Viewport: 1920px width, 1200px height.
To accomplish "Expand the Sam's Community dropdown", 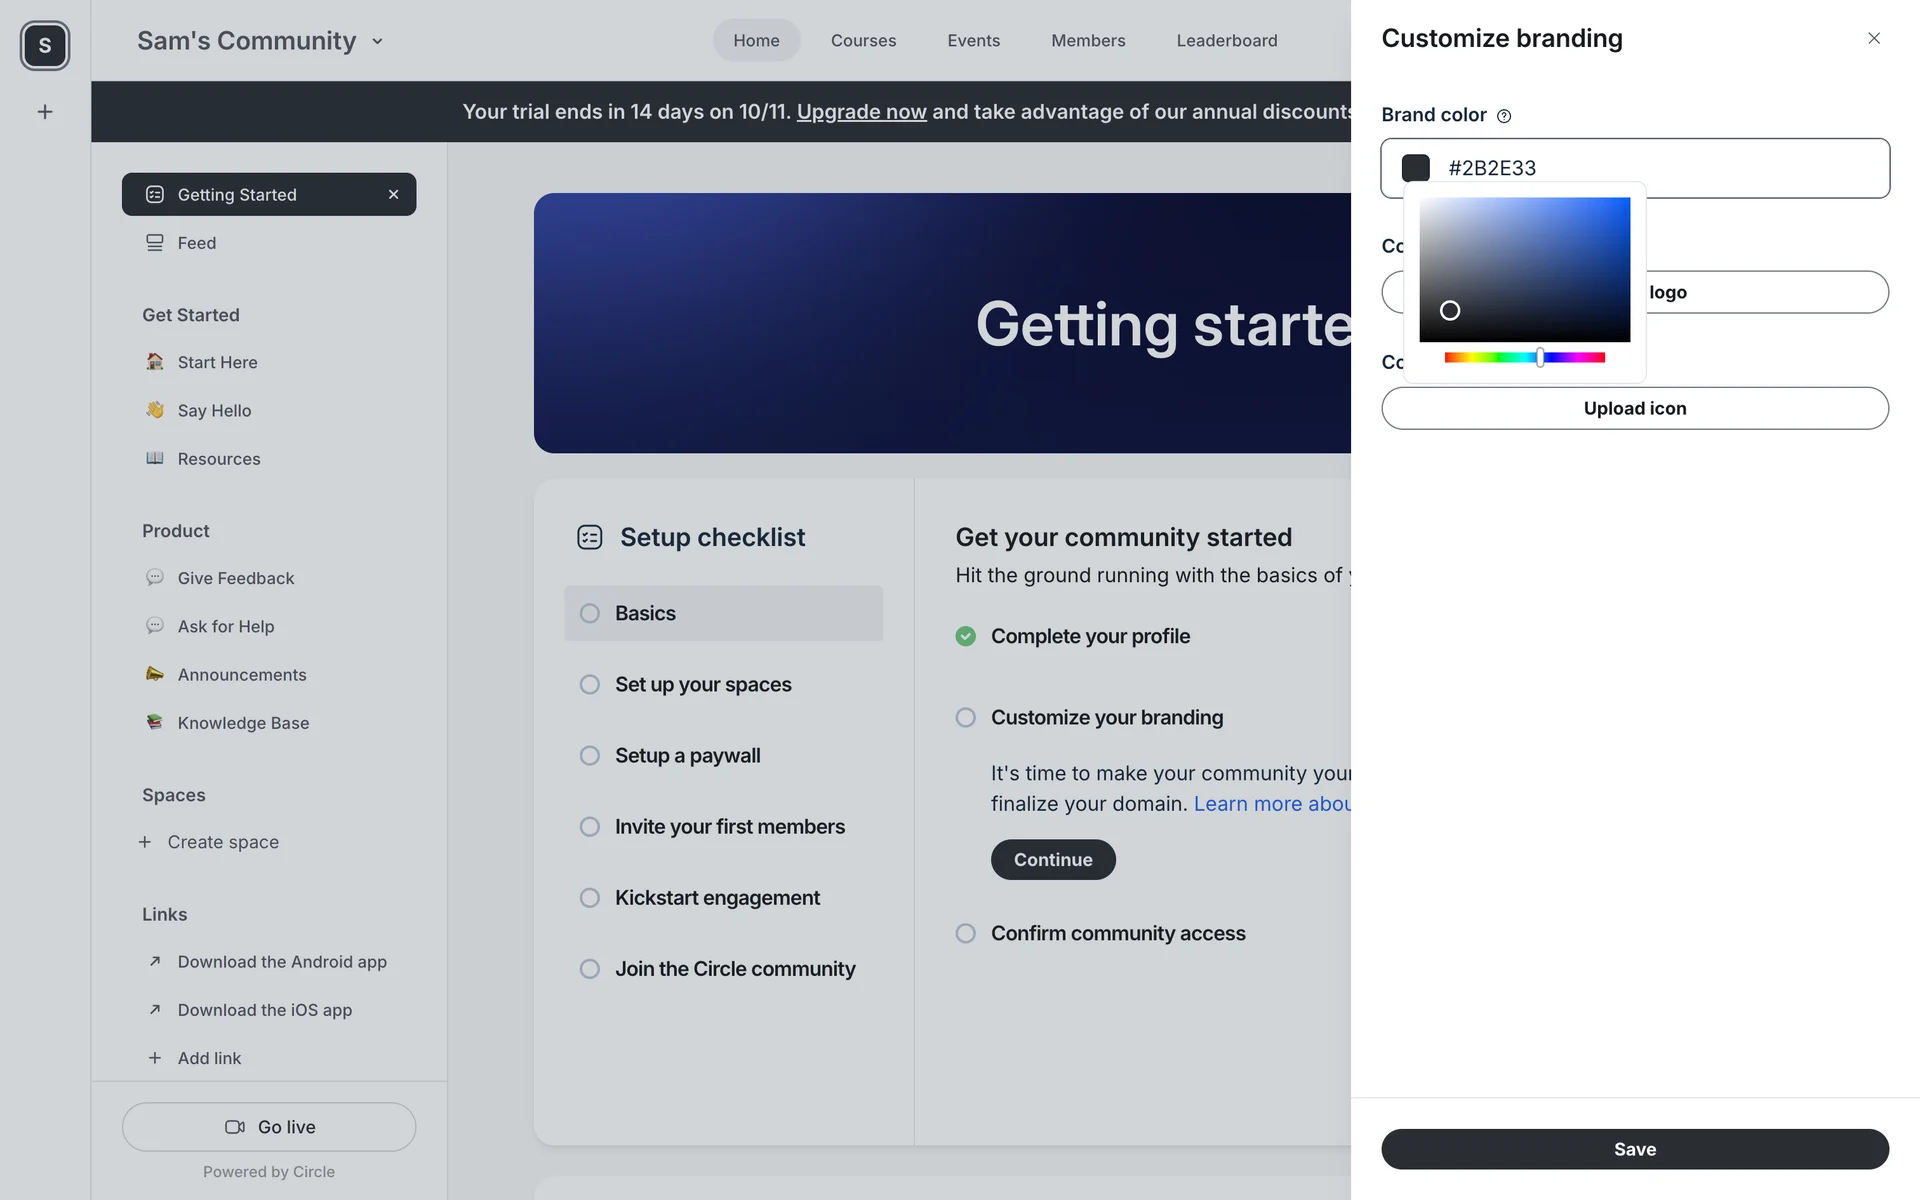I will [377, 42].
